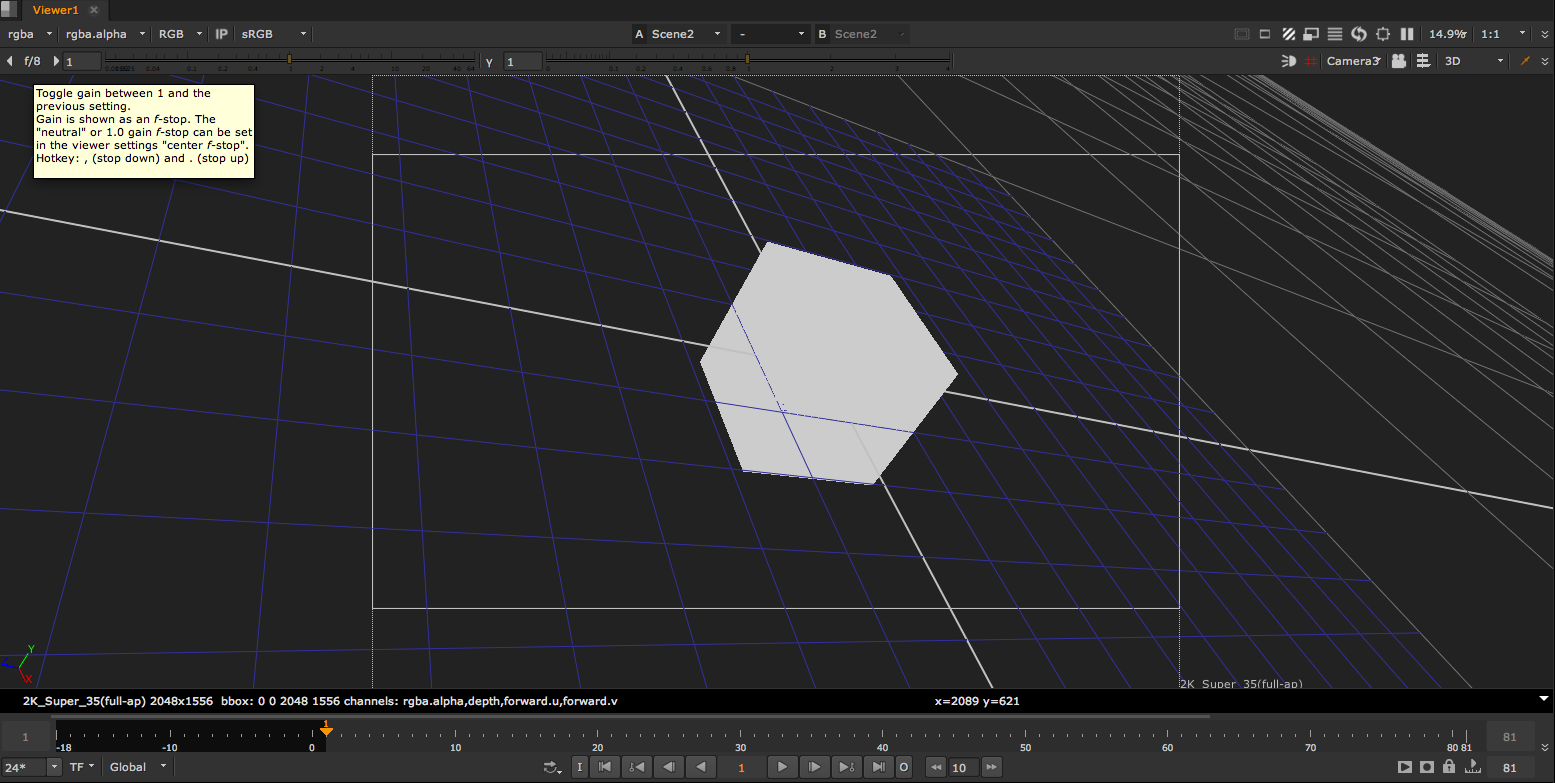Image resolution: width=1555 pixels, height=783 pixels.
Task: Toggle the IP input process button
Action: 222,34
